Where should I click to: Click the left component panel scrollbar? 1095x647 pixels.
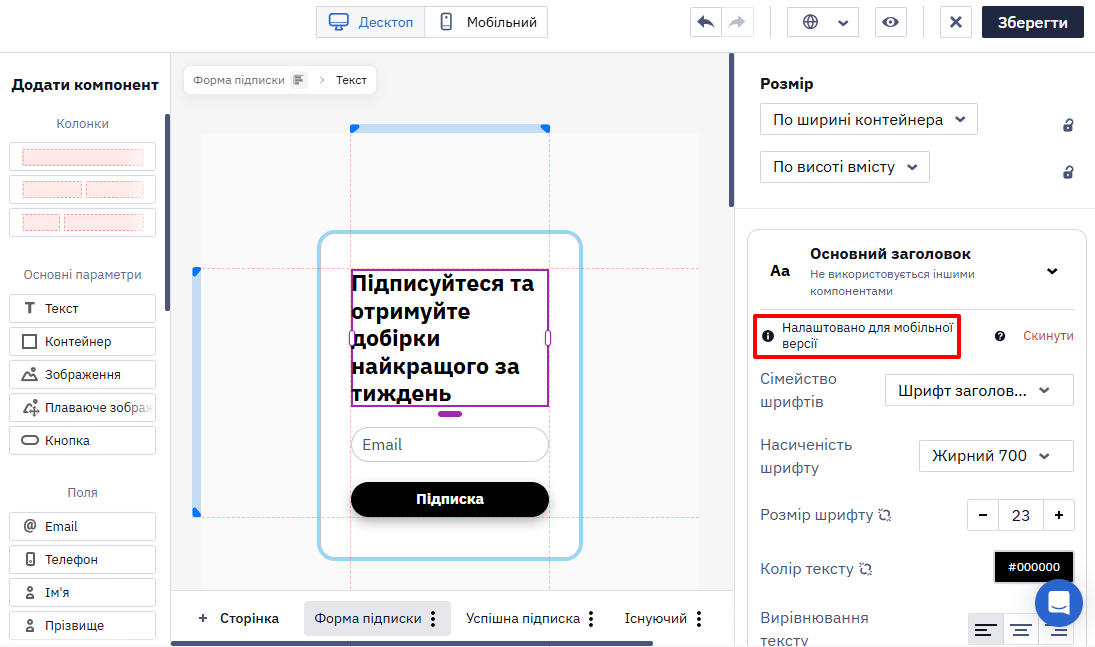[x=167, y=212]
